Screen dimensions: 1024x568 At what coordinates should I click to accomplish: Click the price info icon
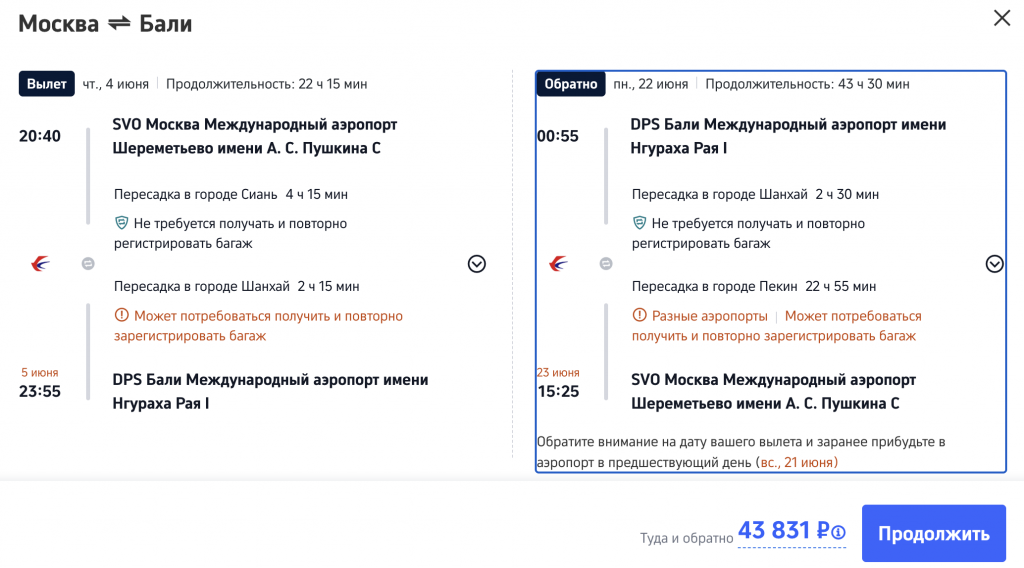pos(839,533)
